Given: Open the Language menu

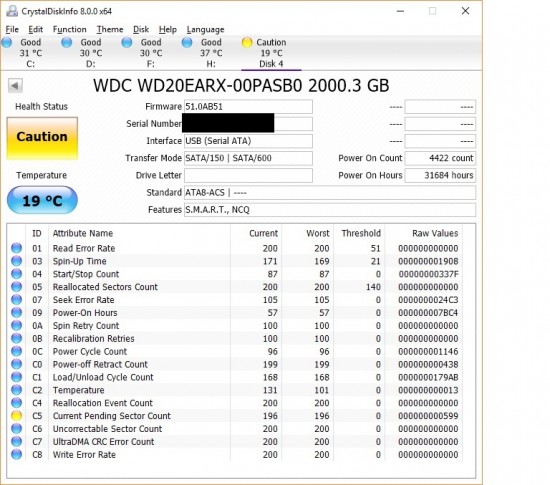Looking at the screenshot, I should 205,29.
